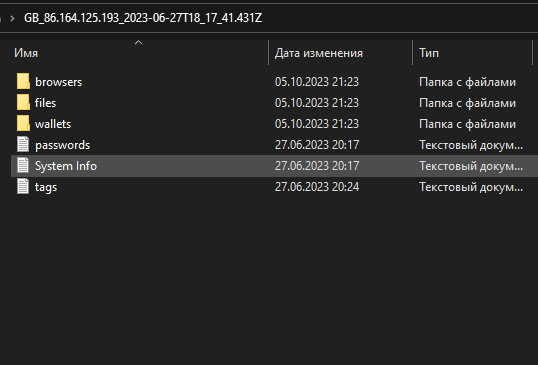Click the browsers date 05.10.2023 21:23
Image resolution: width=538 pixels, height=365 pixels.
click(317, 82)
